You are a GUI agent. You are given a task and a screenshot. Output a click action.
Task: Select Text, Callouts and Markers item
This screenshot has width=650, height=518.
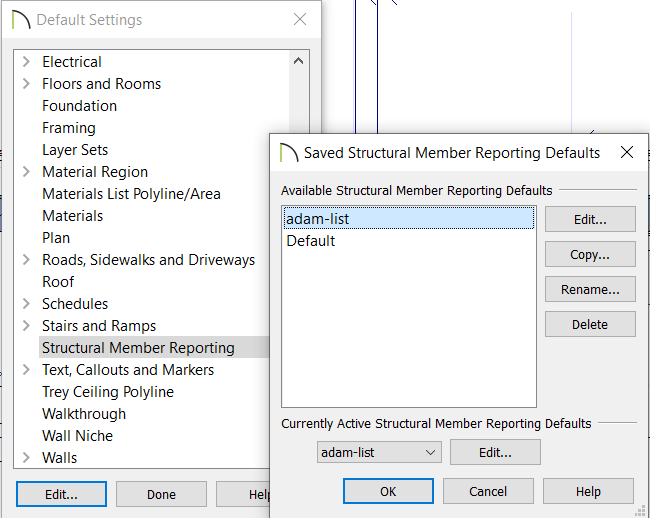tap(128, 370)
